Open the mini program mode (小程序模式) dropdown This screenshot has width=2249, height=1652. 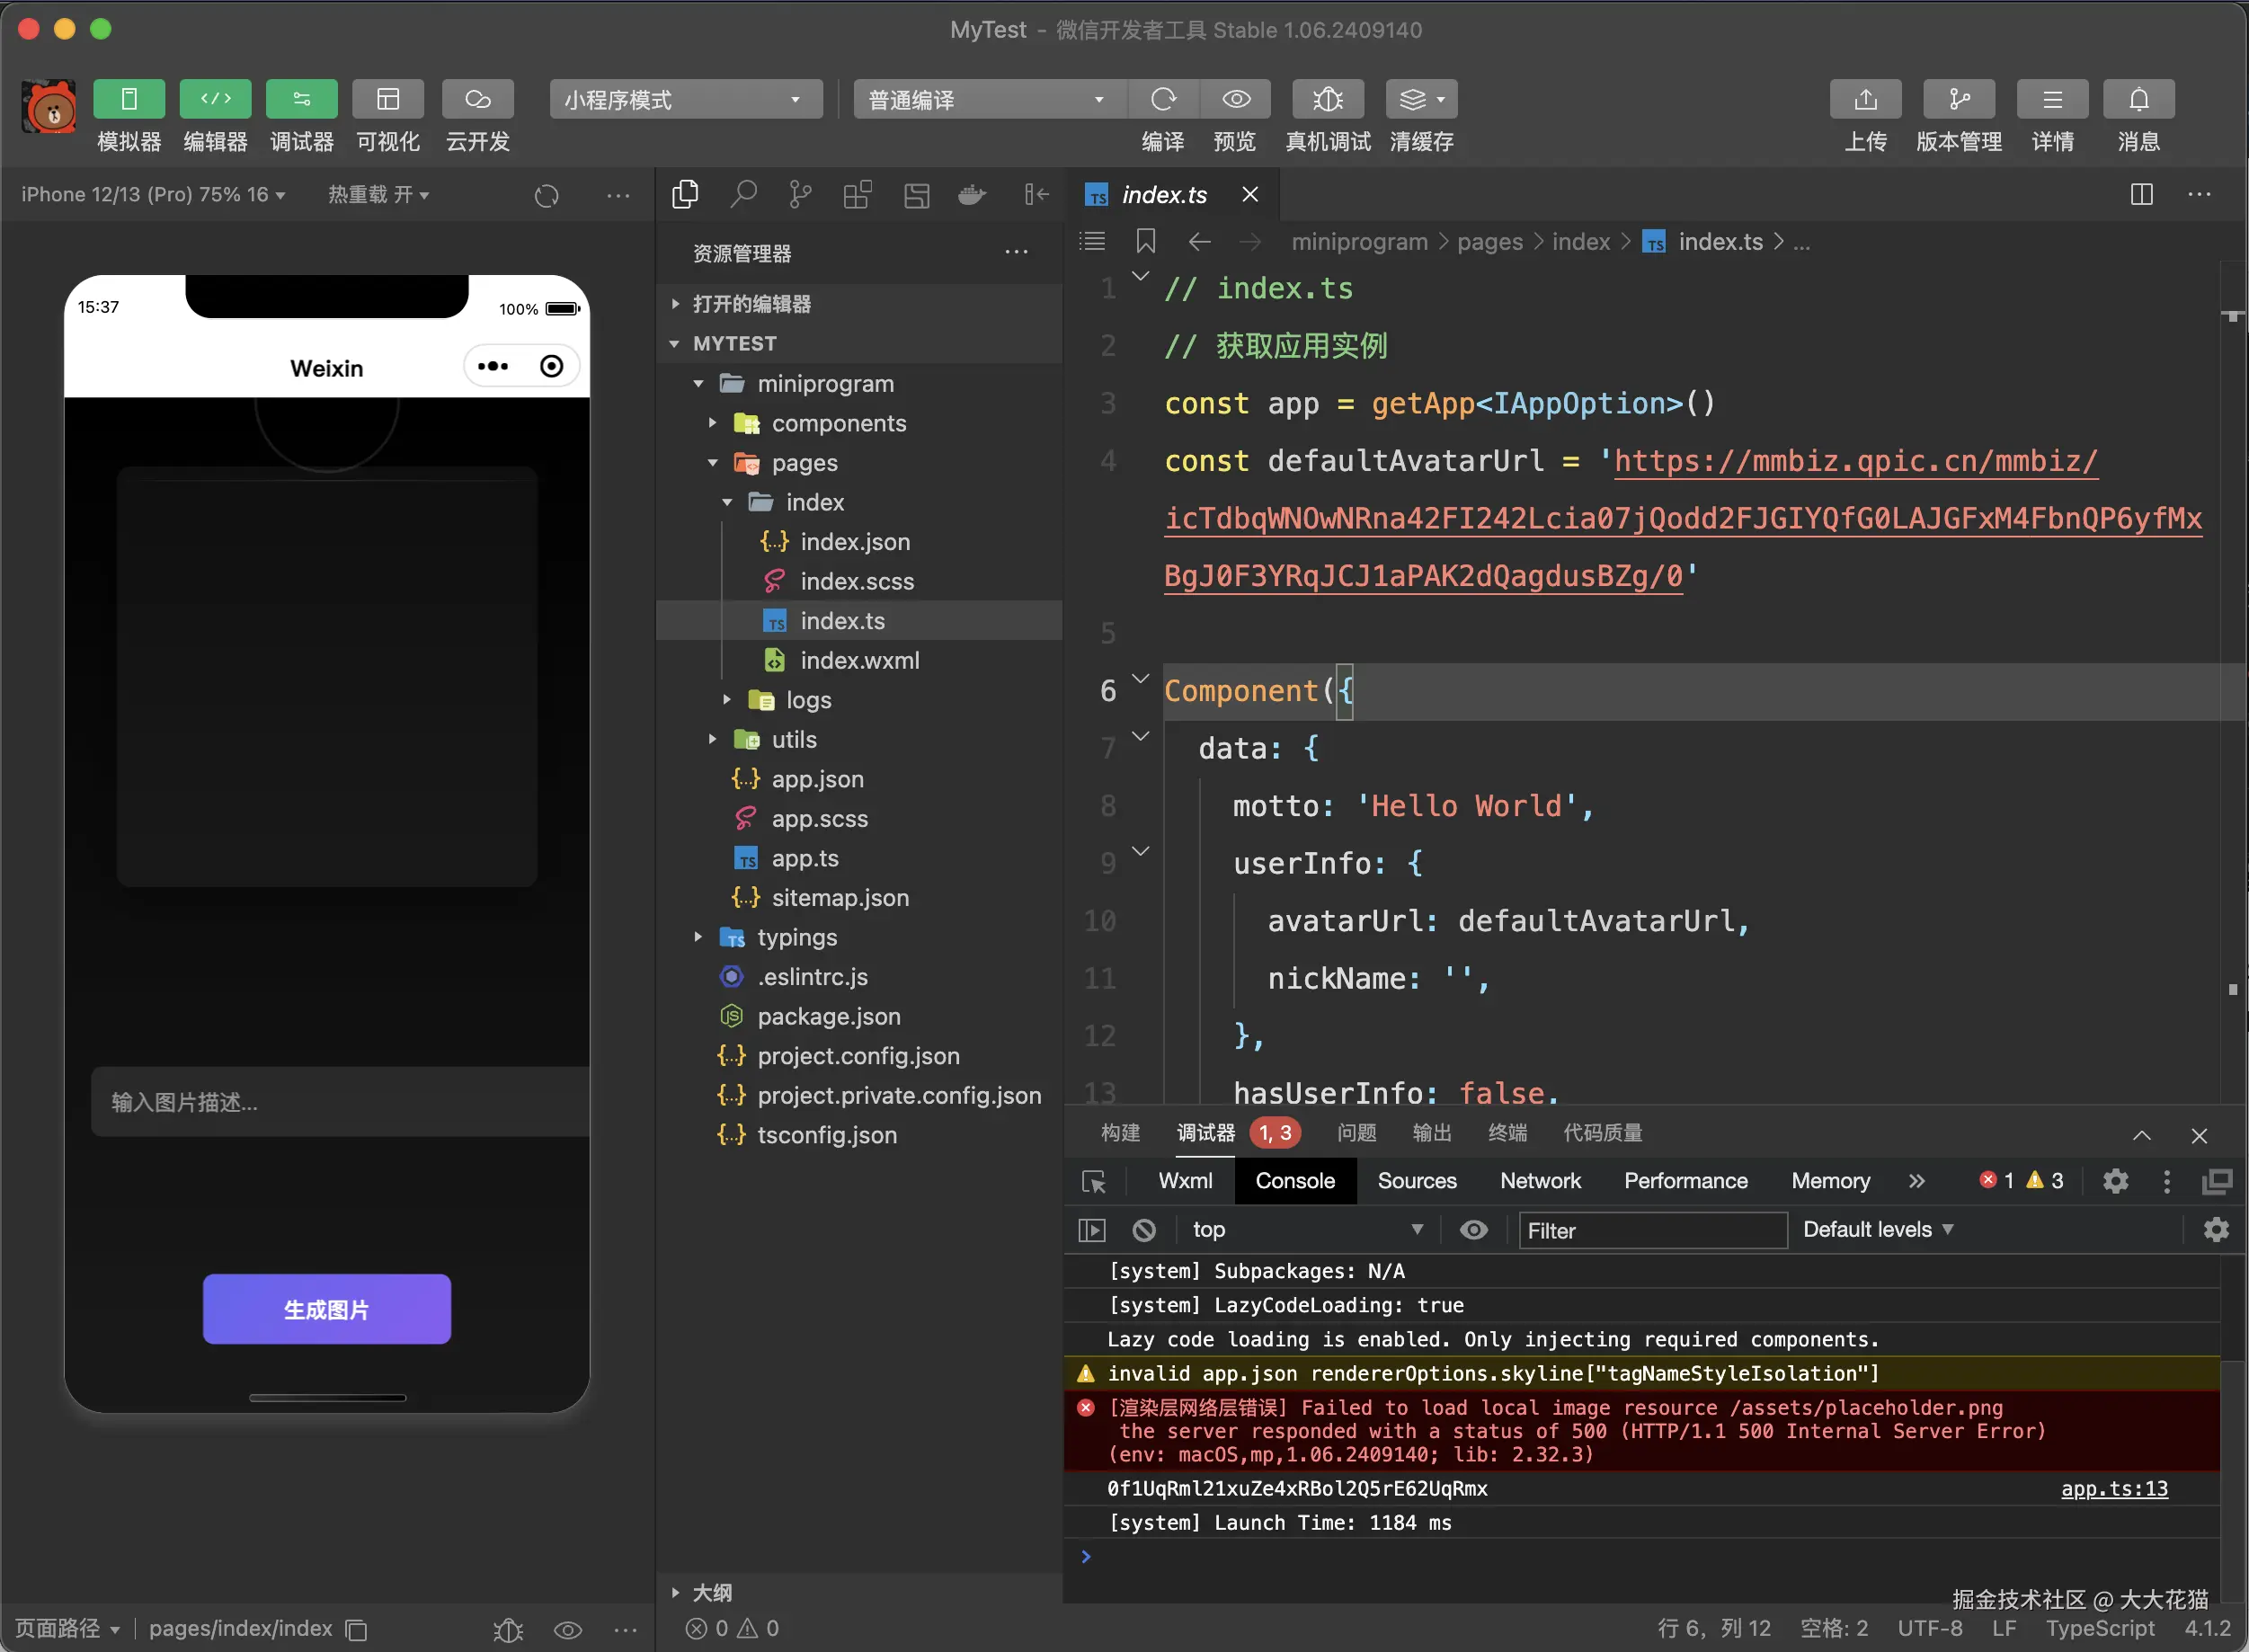[x=685, y=99]
